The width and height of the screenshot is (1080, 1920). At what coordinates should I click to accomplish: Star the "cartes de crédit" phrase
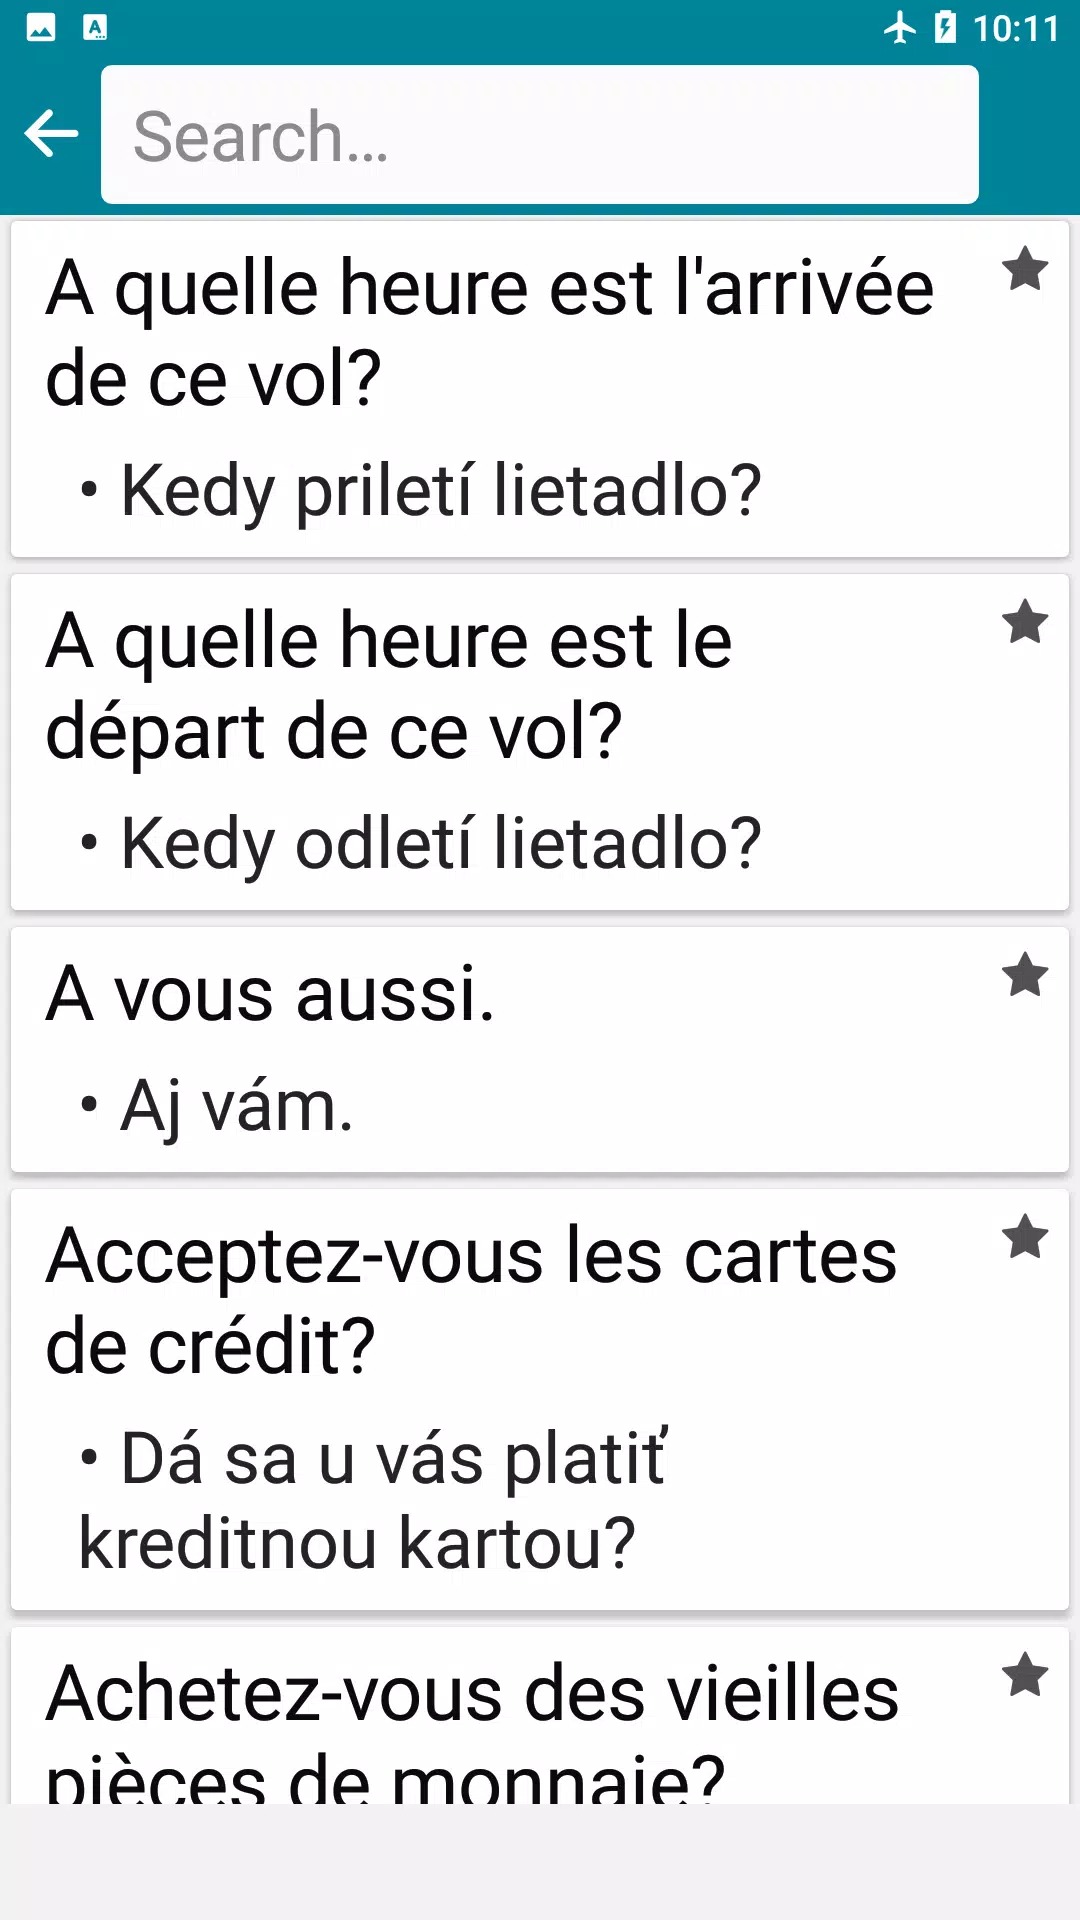[x=1025, y=1237]
